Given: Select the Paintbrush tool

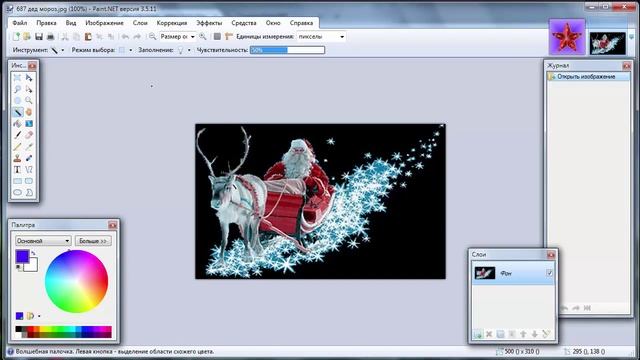Looking at the screenshot, I should click(x=17, y=135).
